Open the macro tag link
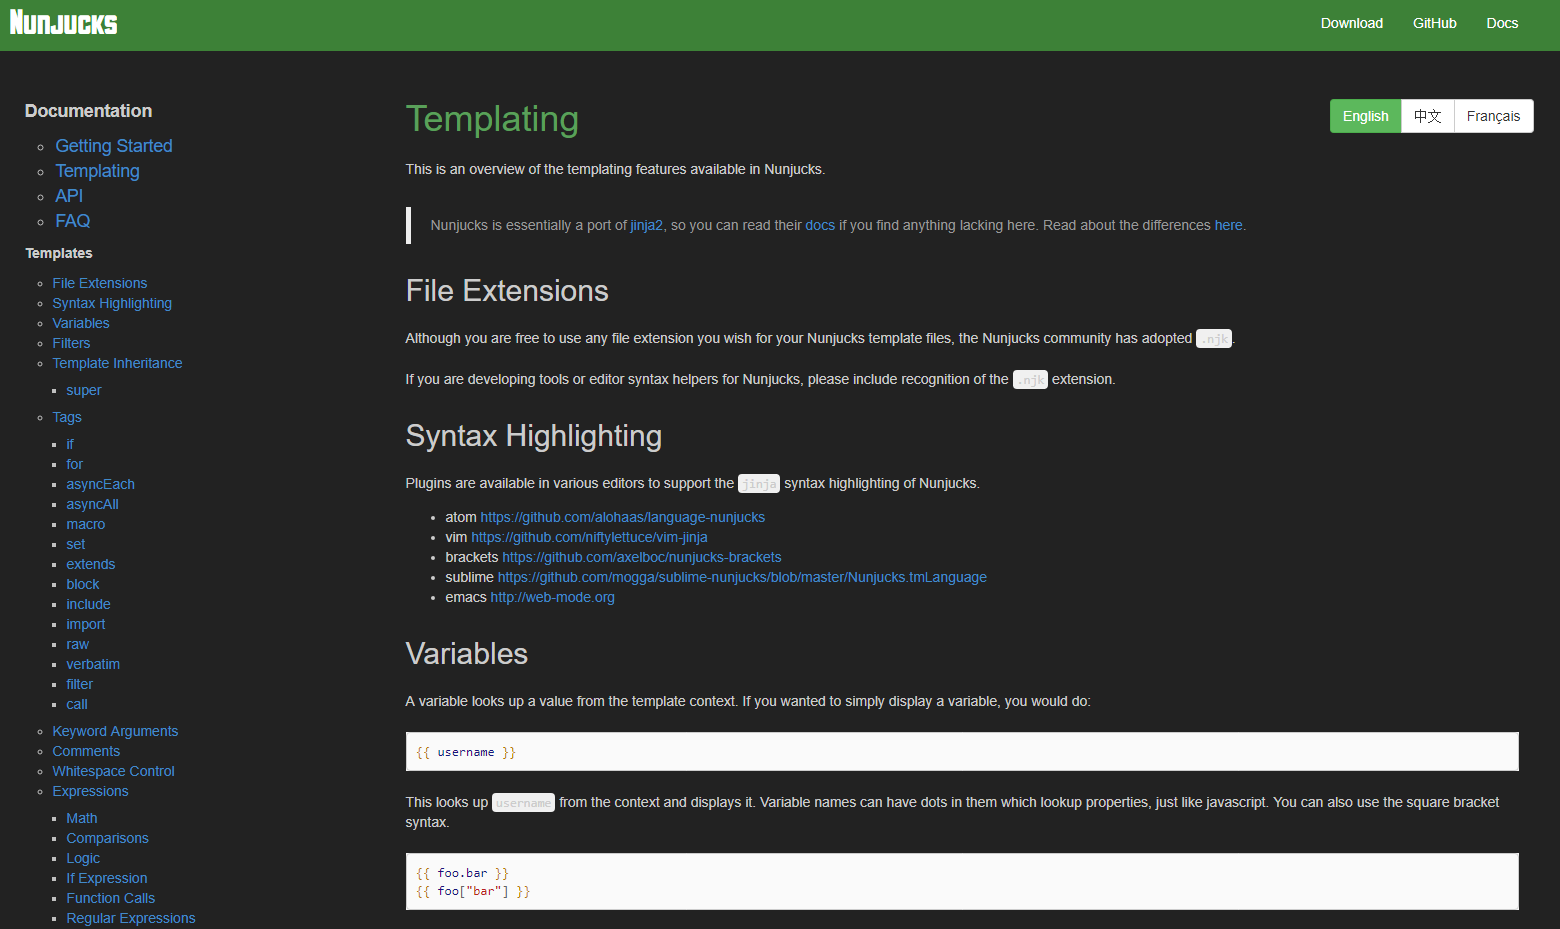Viewport: 1560px width, 929px height. [86, 524]
